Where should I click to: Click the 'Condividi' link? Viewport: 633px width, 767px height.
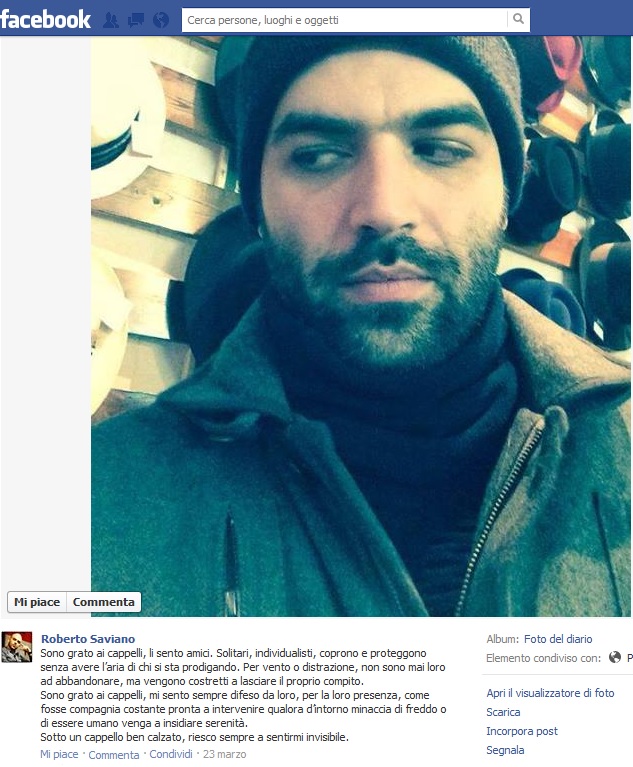coord(171,754)
